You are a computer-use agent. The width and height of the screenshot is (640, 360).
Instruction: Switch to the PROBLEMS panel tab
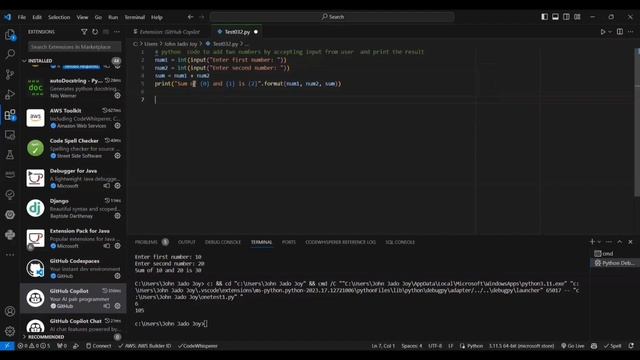pos(146,242)
